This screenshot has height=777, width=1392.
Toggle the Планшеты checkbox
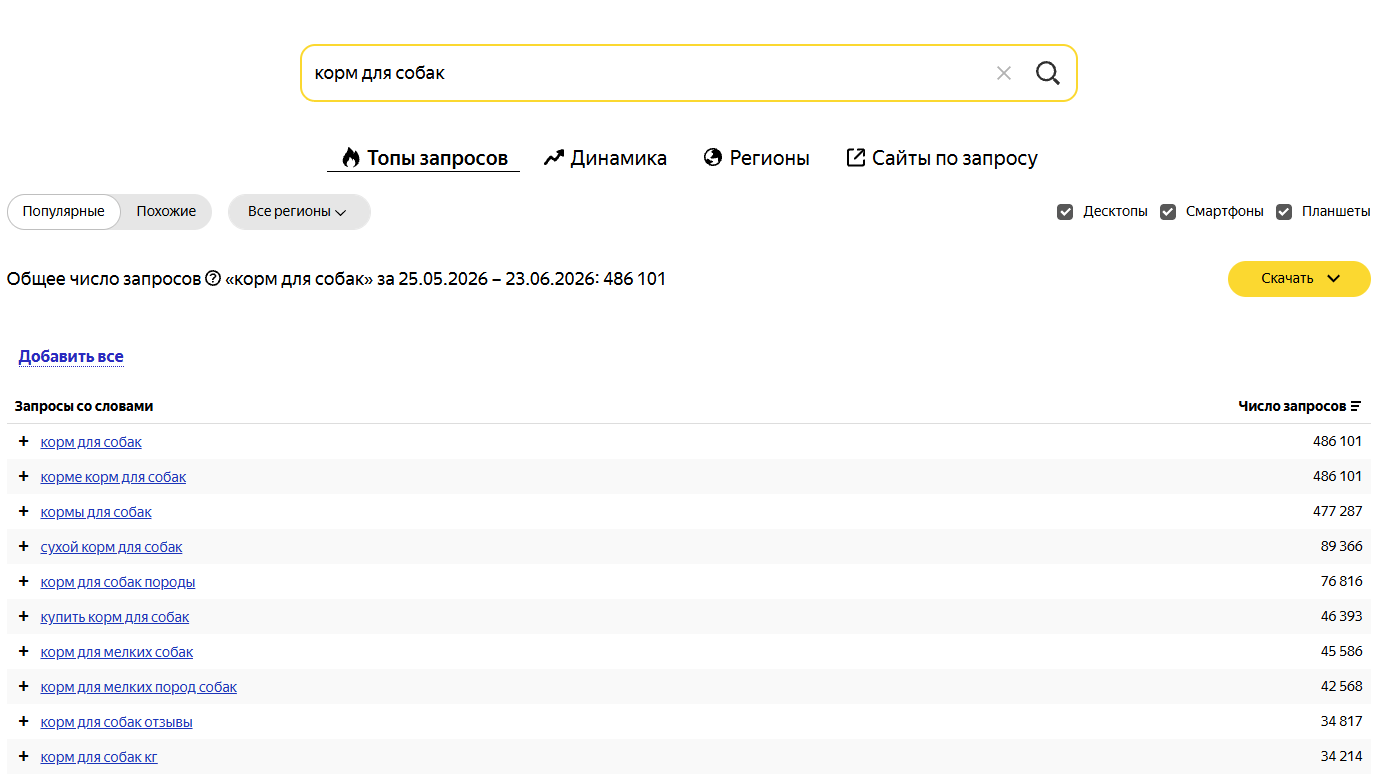click(x=1284, y=212)
